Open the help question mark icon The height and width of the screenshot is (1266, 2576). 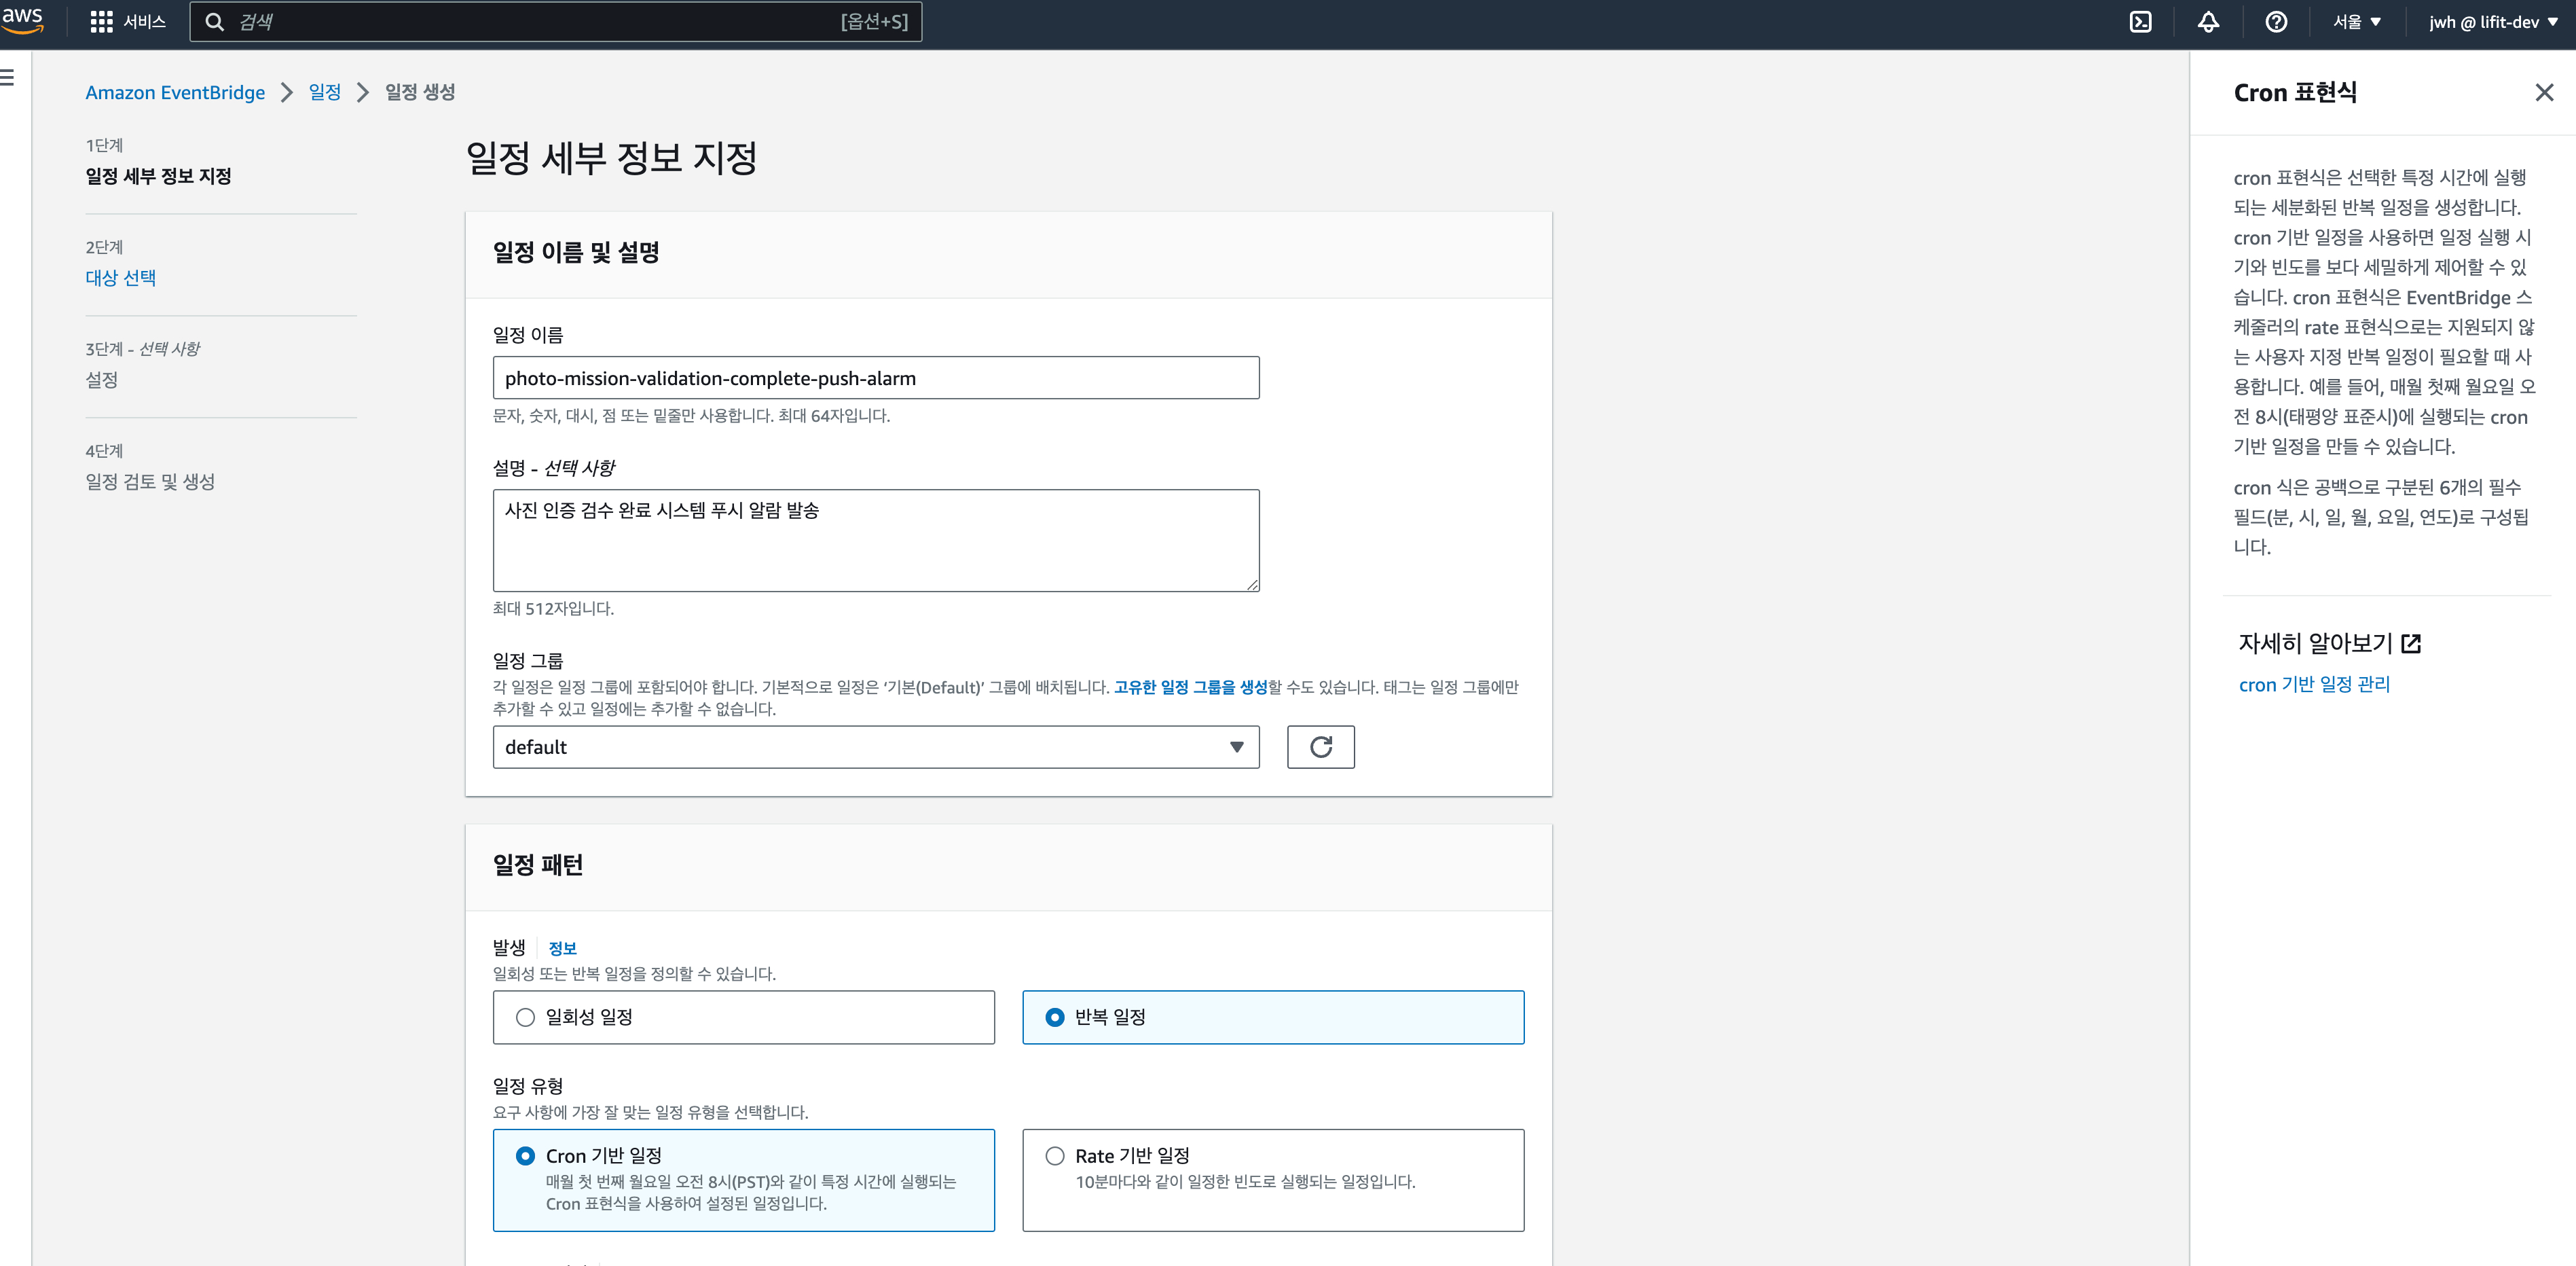point(2276,22)
